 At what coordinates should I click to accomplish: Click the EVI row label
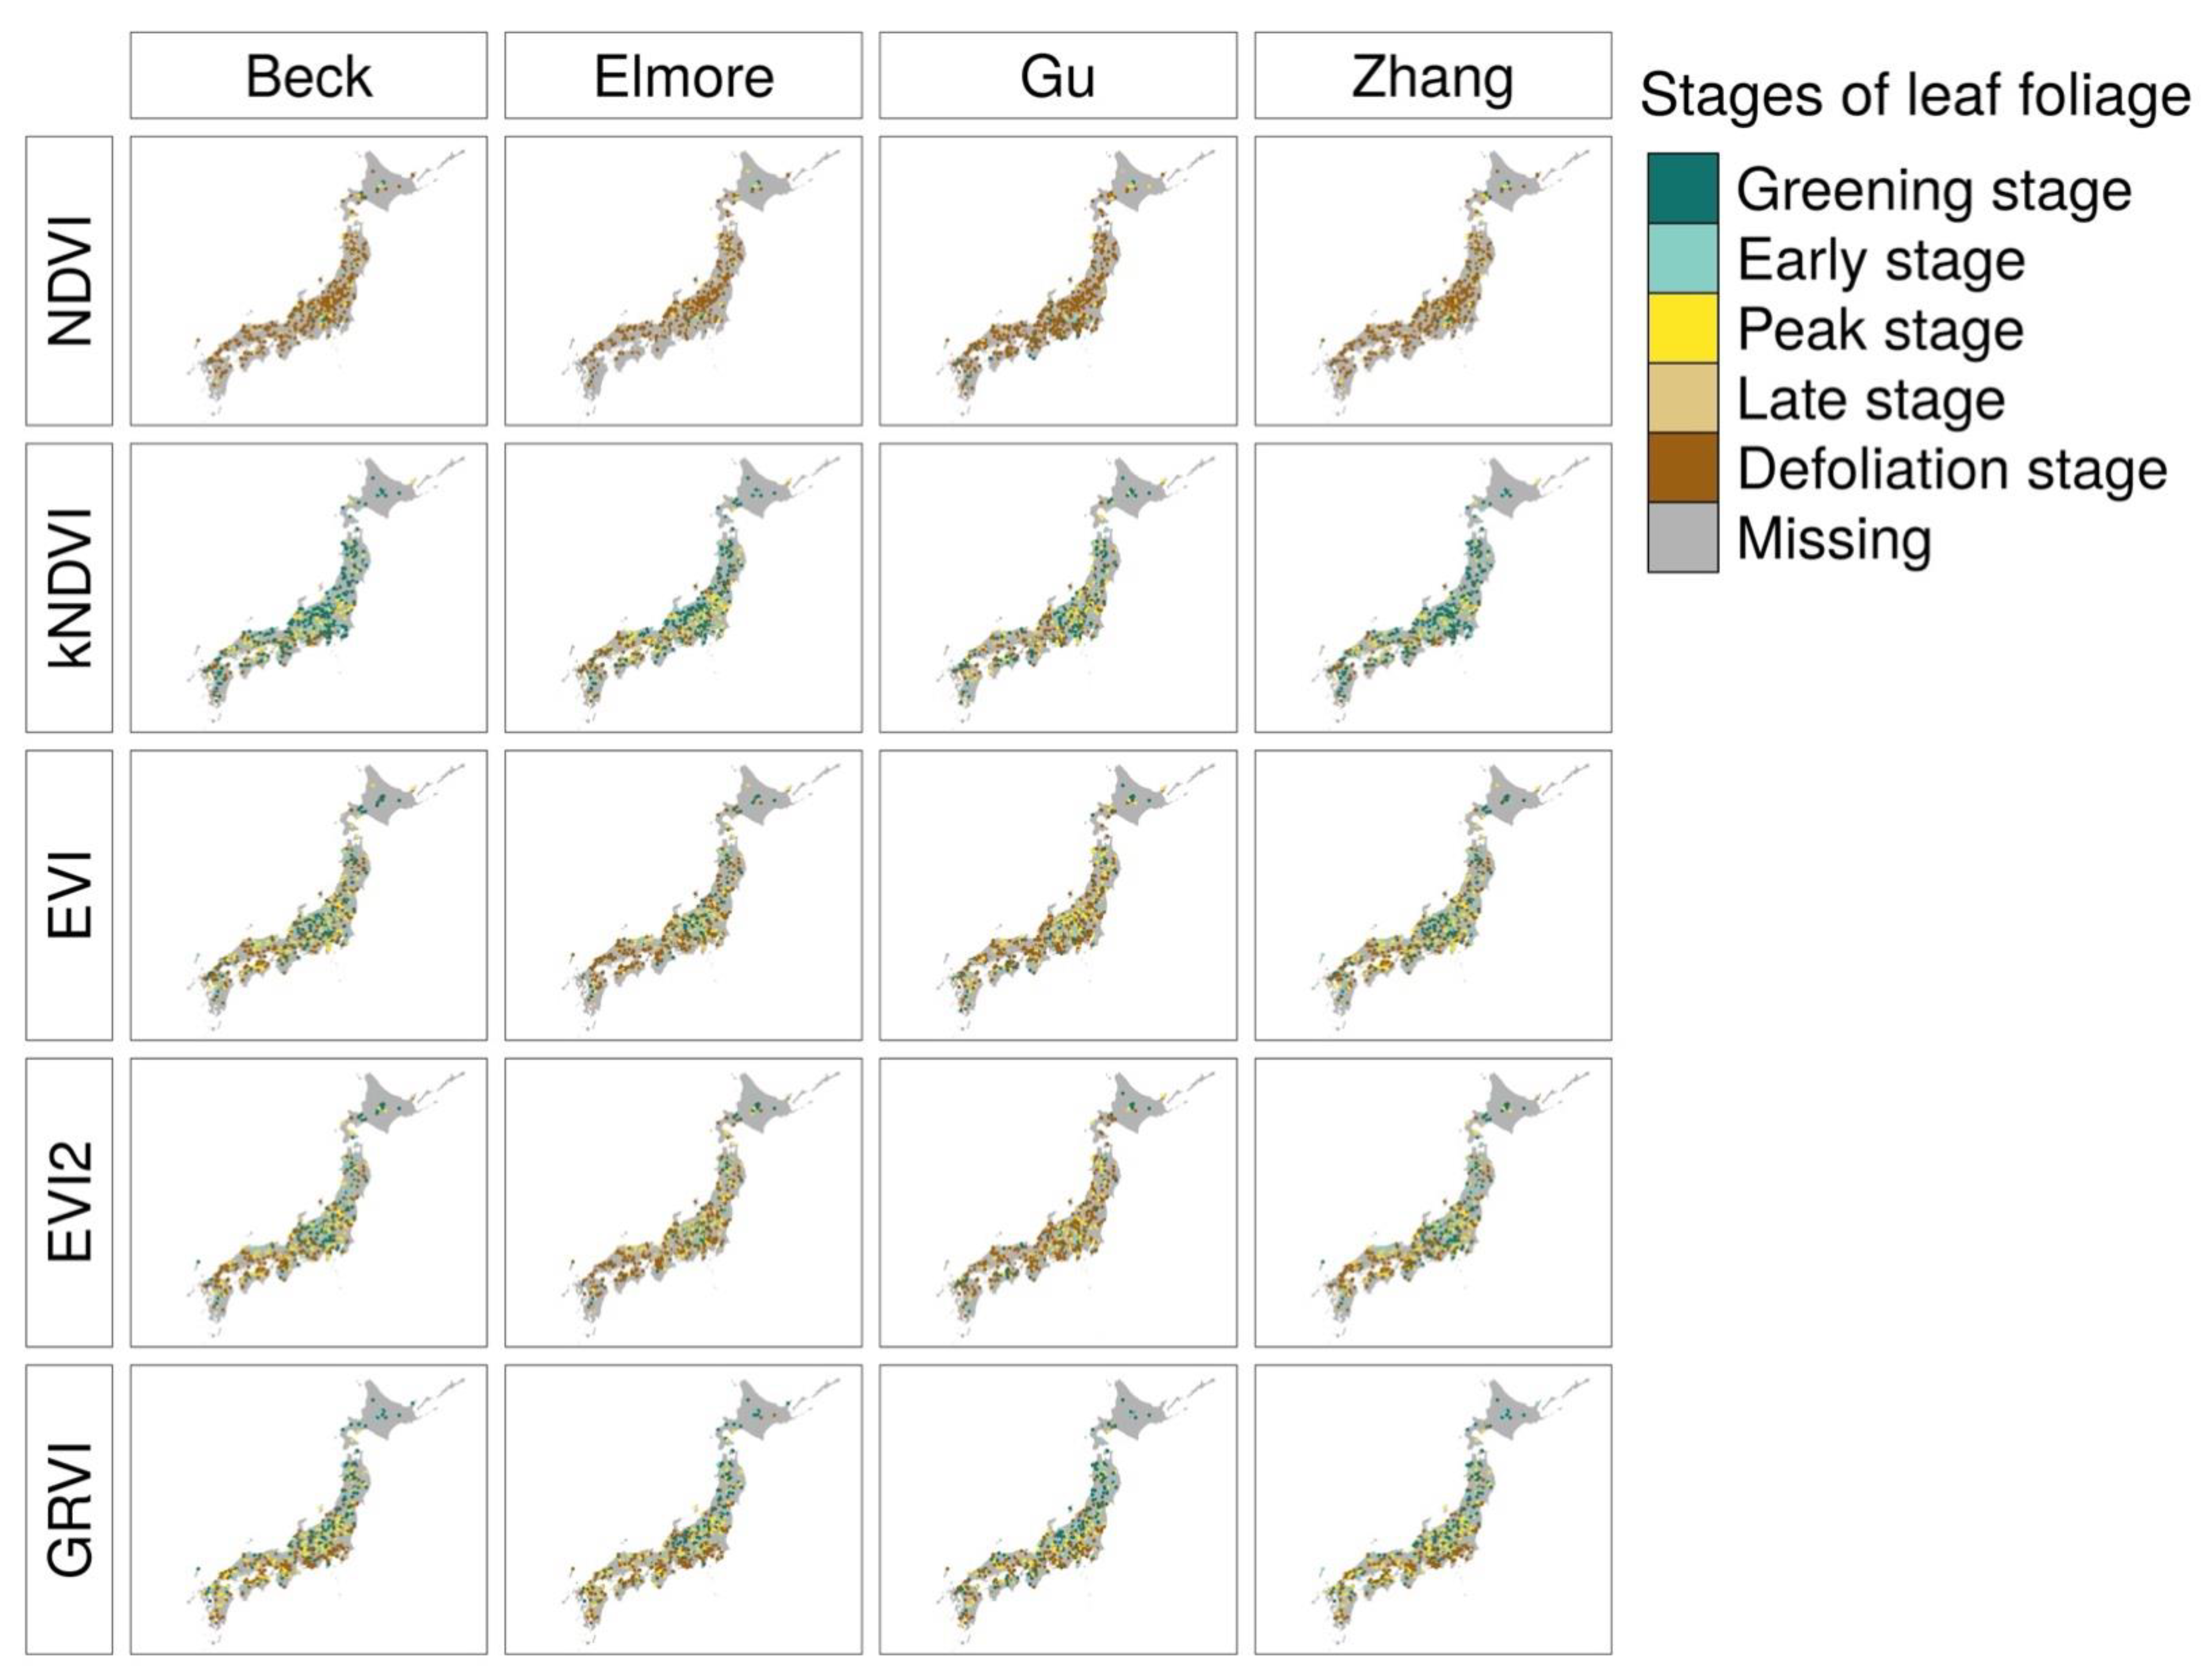click(x=69, y=895)
